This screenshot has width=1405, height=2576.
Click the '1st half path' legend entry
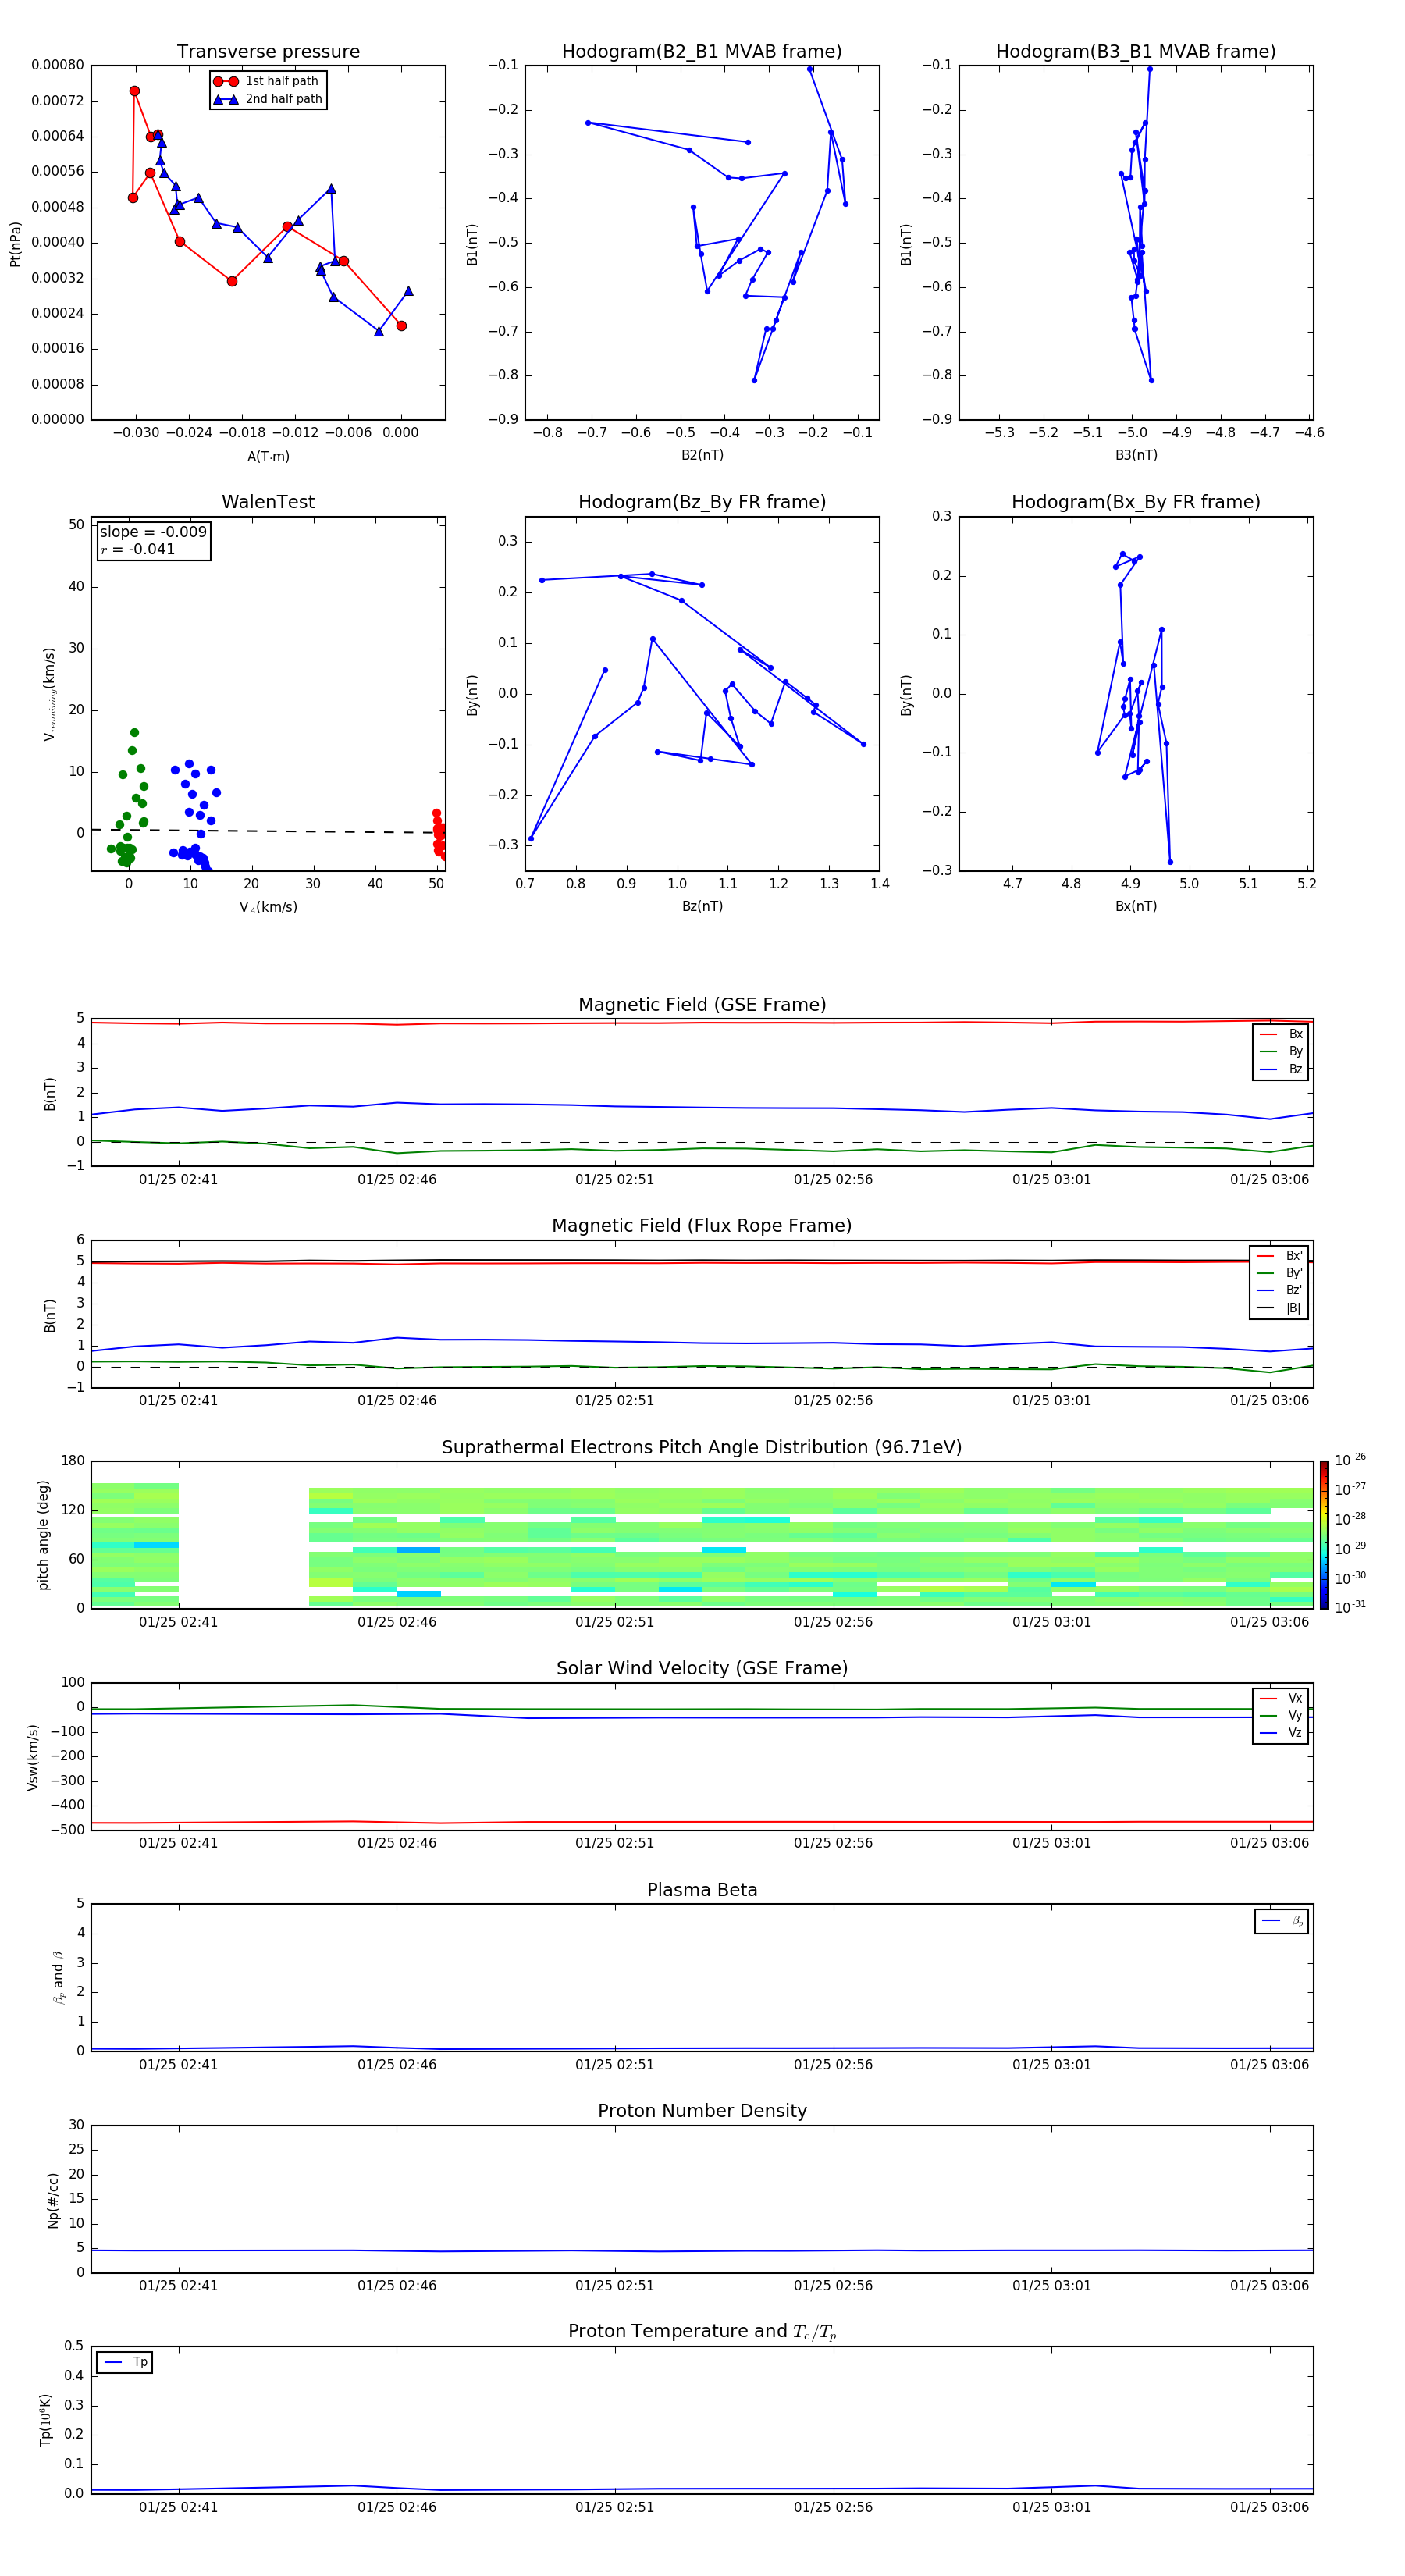[x=267, y=81]
